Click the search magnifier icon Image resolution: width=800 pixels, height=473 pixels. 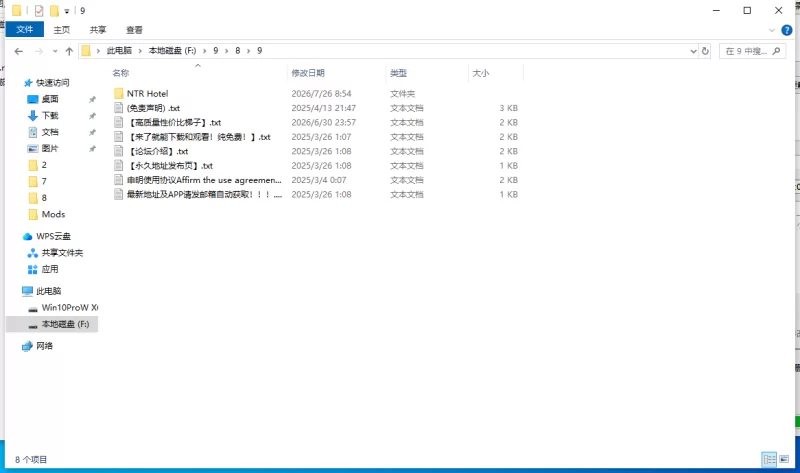(x=777, y=51)
